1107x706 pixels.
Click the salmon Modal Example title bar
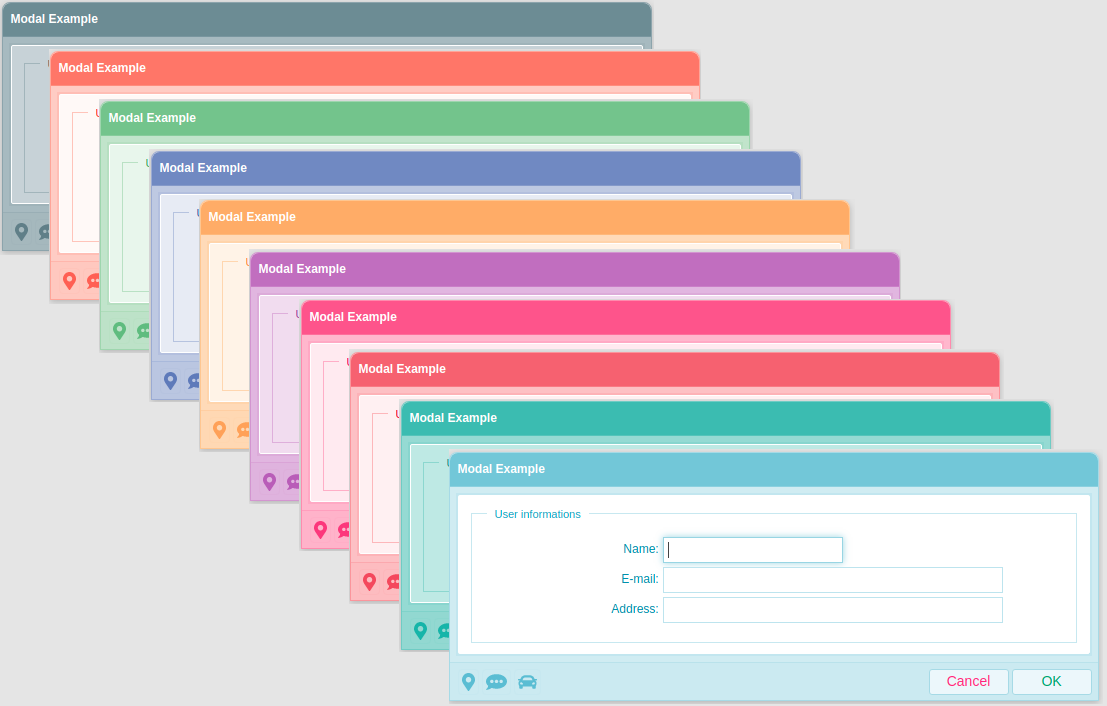375,68
